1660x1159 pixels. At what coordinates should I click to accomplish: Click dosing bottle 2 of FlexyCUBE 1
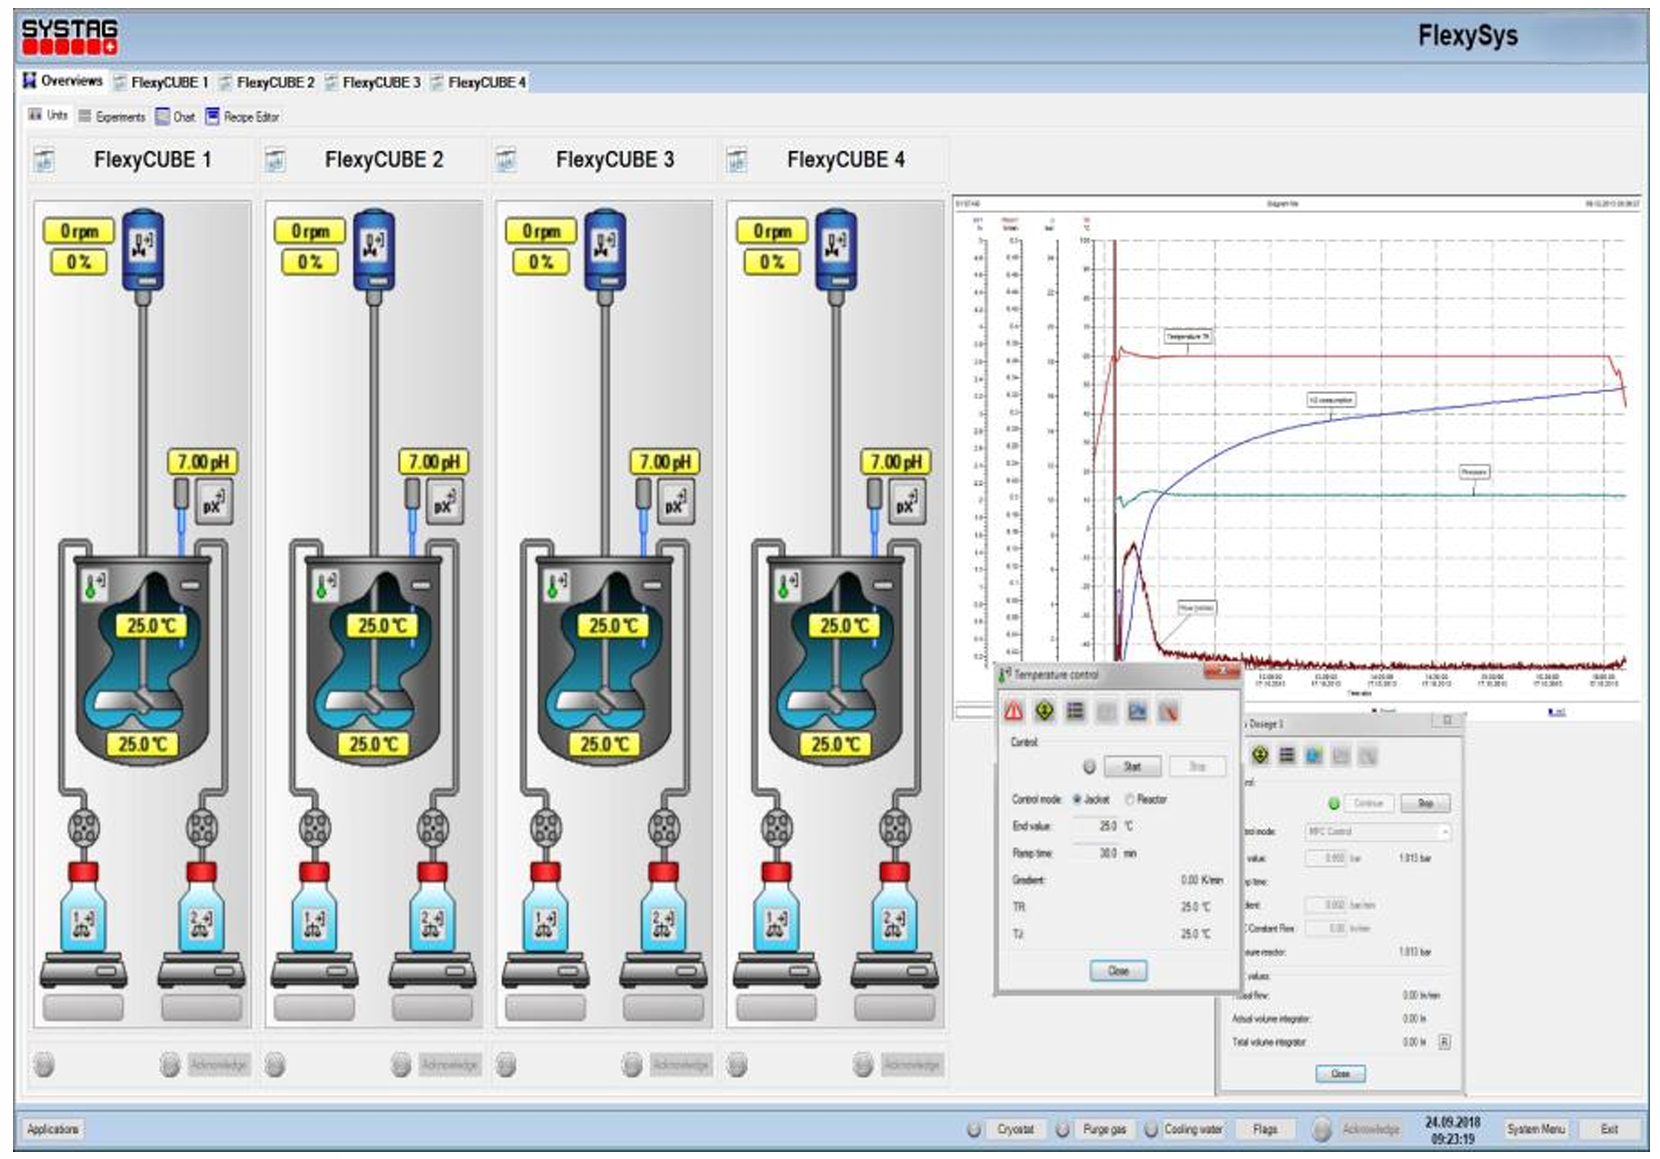point(201,906)
